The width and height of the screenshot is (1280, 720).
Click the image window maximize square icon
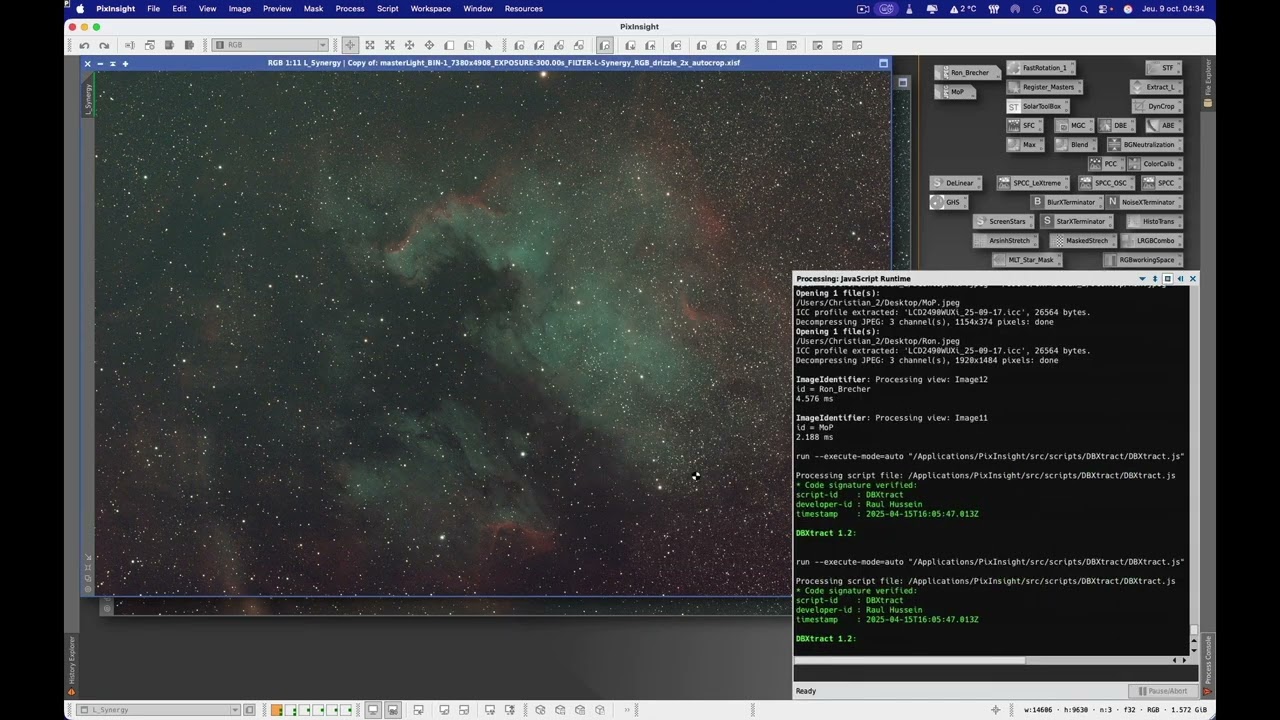tap(883, 63)
